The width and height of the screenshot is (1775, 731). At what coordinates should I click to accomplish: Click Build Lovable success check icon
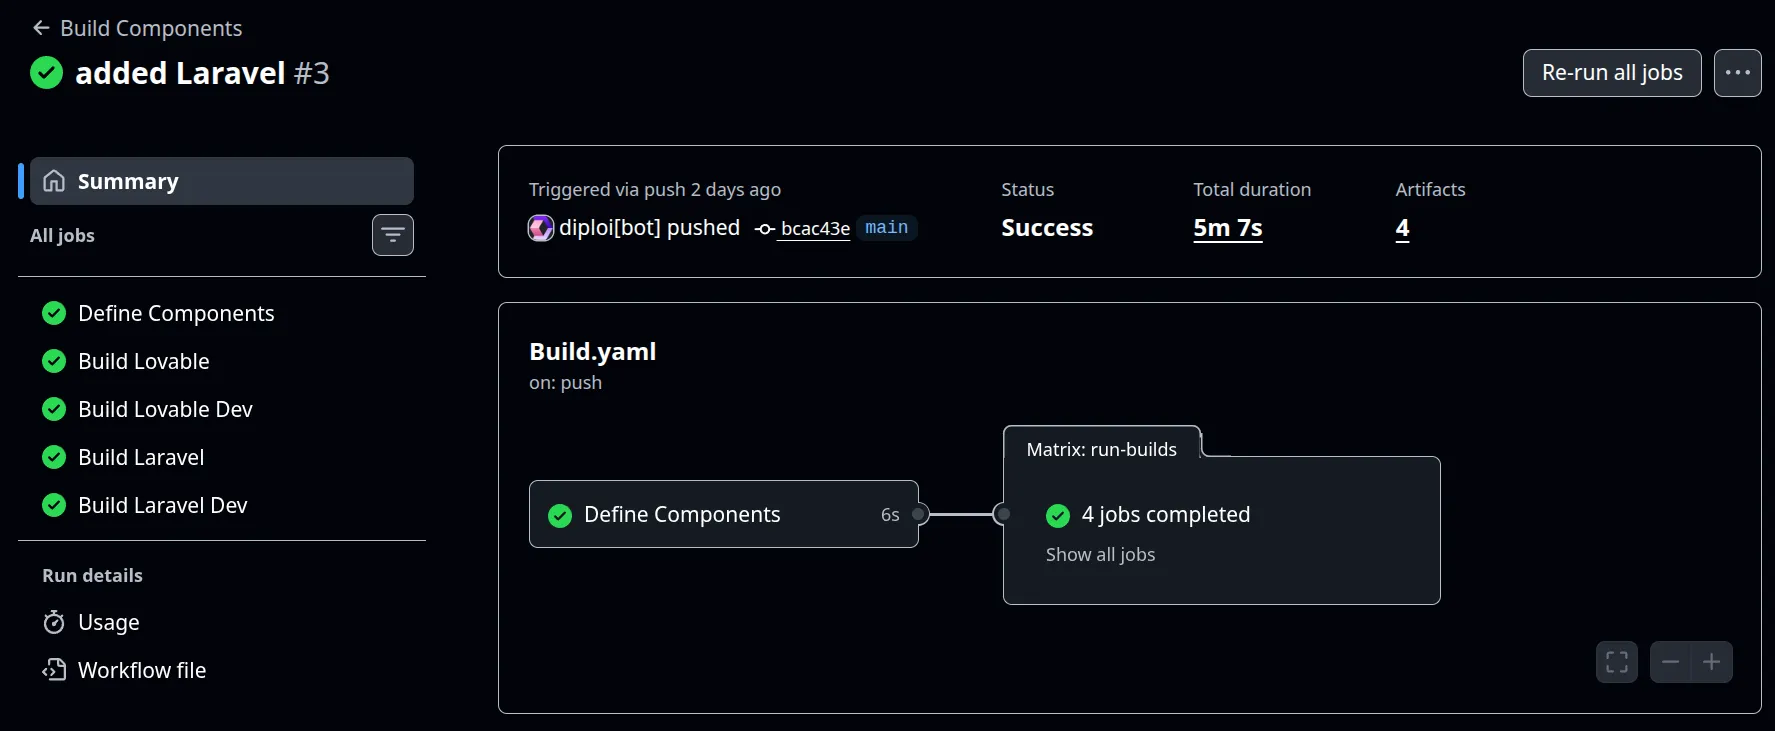(x=54, y=361)
